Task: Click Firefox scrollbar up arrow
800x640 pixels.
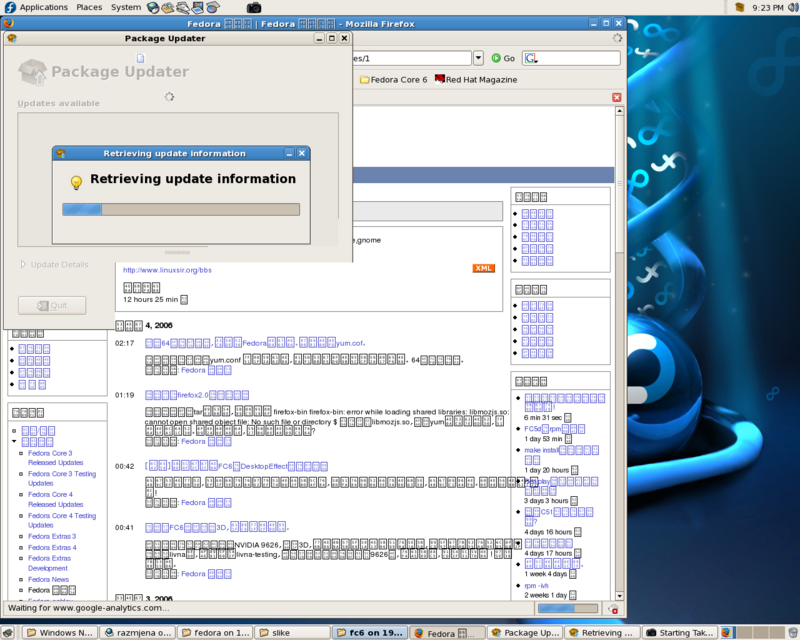Action: 619,111
